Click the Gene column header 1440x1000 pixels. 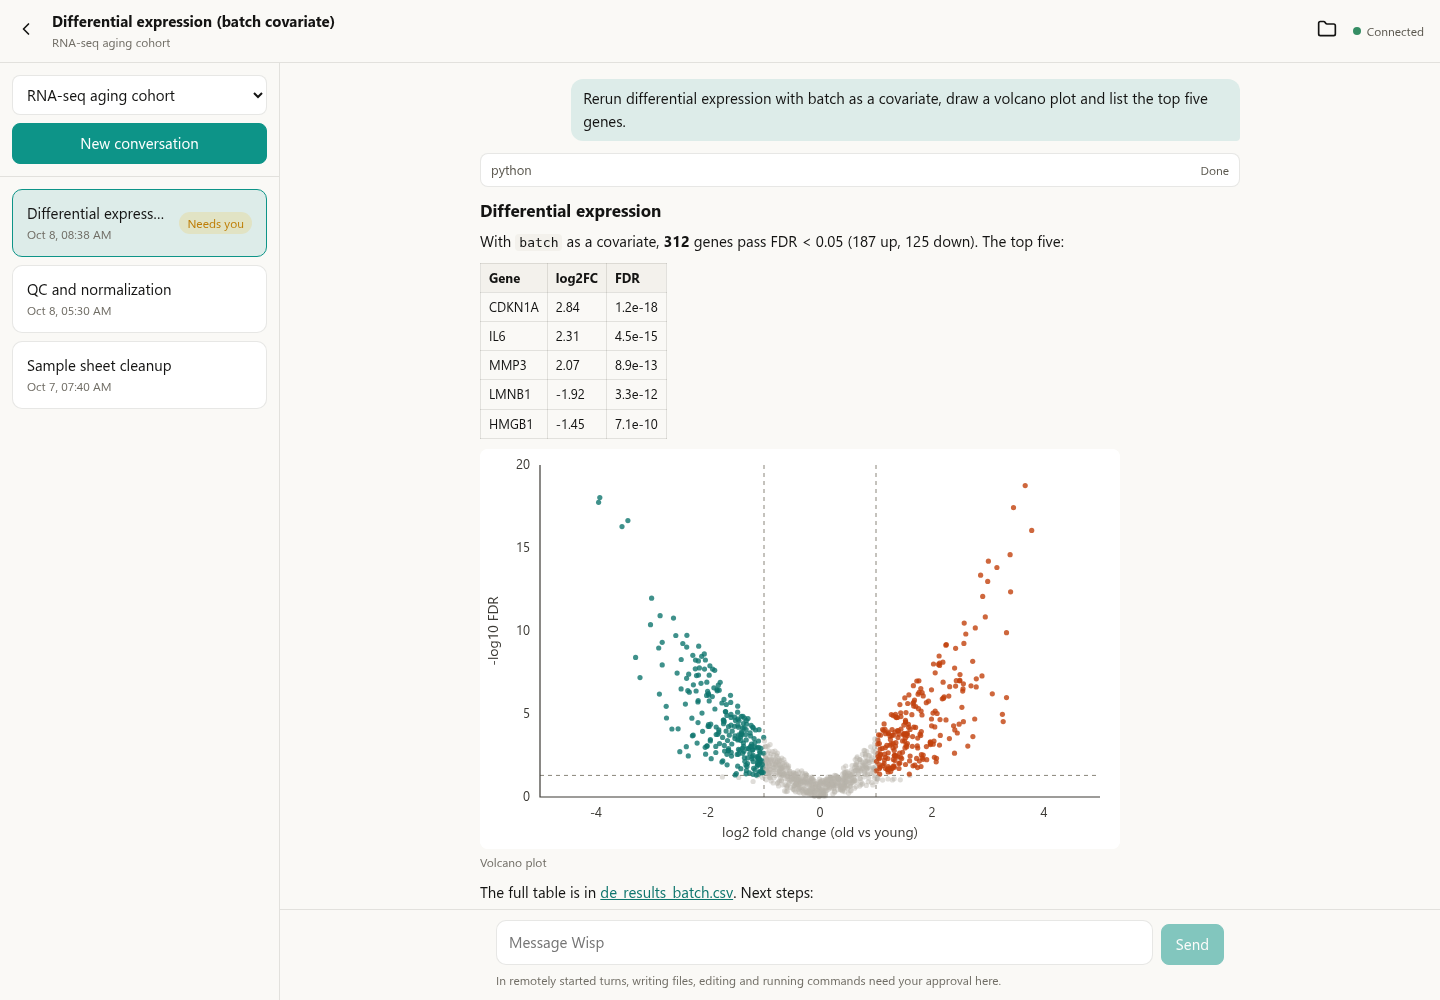514,279
